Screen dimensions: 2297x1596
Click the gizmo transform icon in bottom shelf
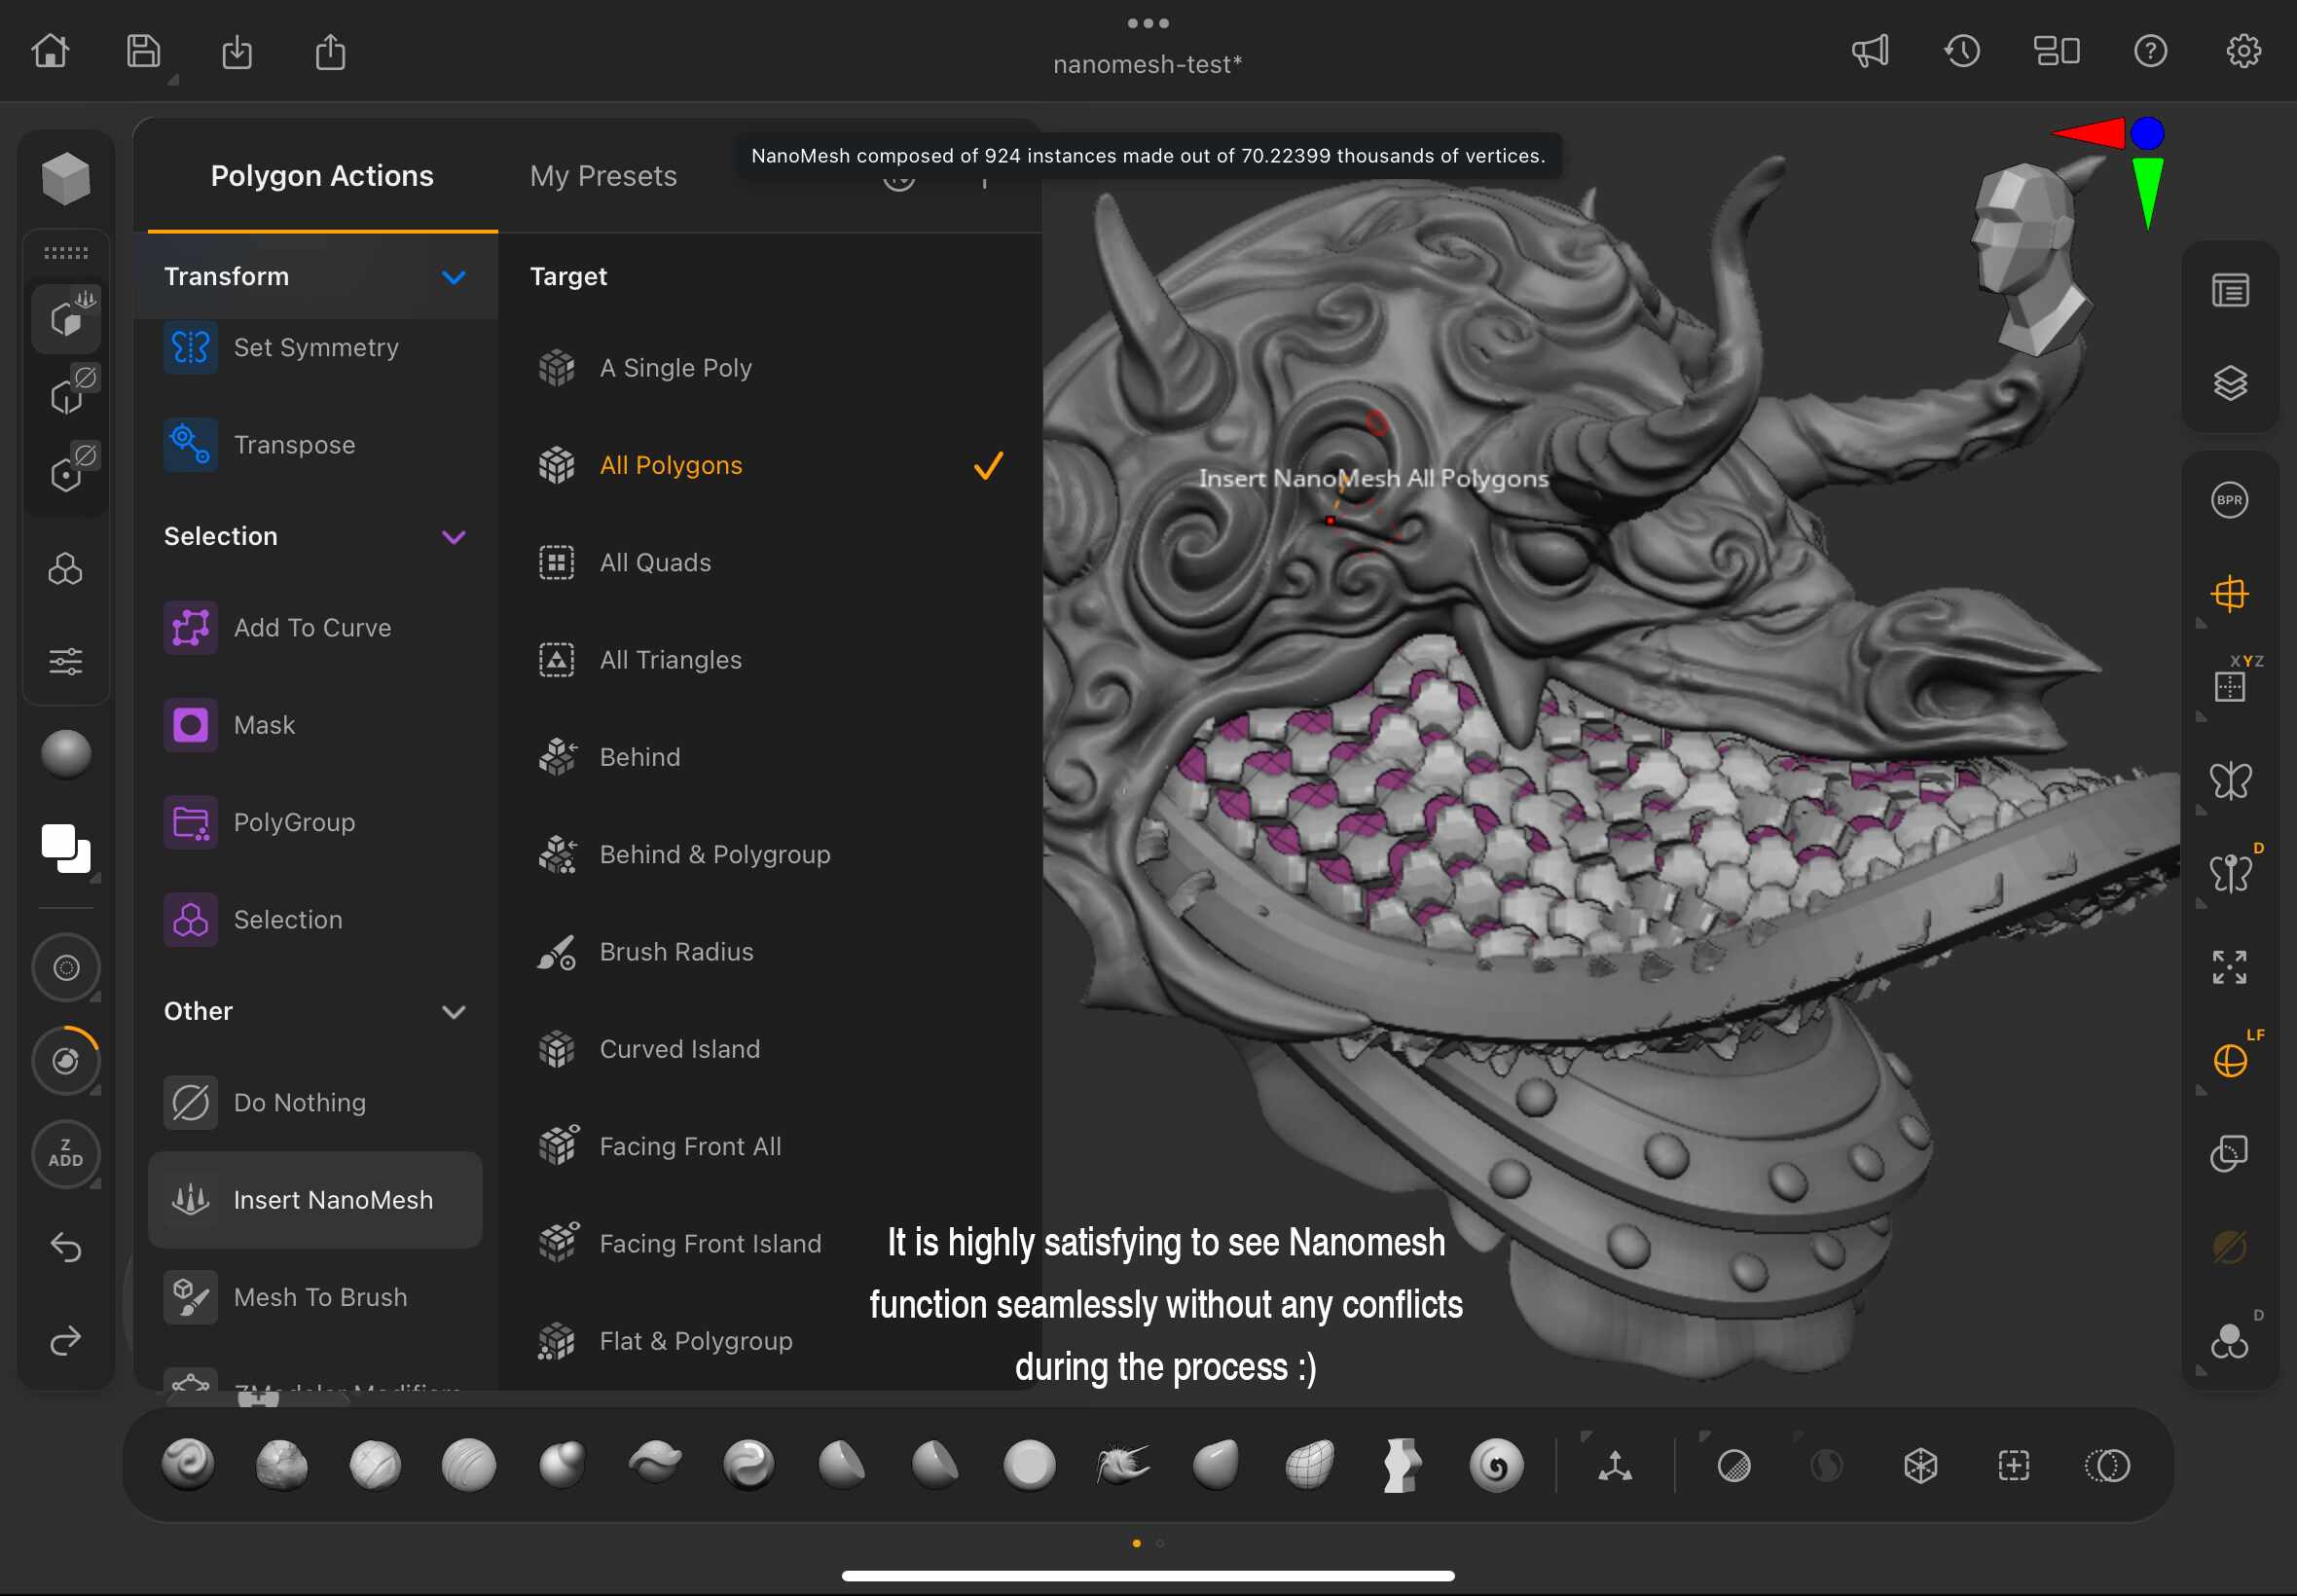click(1614, 1466)
